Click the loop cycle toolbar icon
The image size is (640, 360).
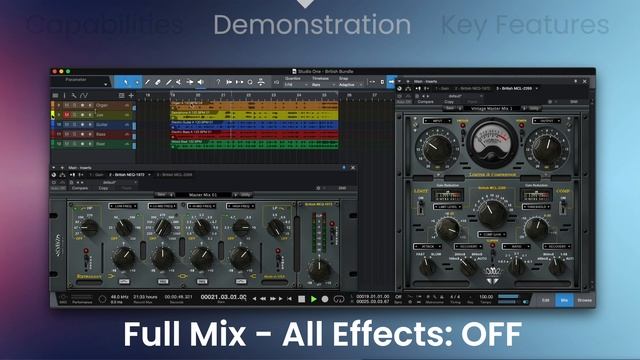pos(250,82)
